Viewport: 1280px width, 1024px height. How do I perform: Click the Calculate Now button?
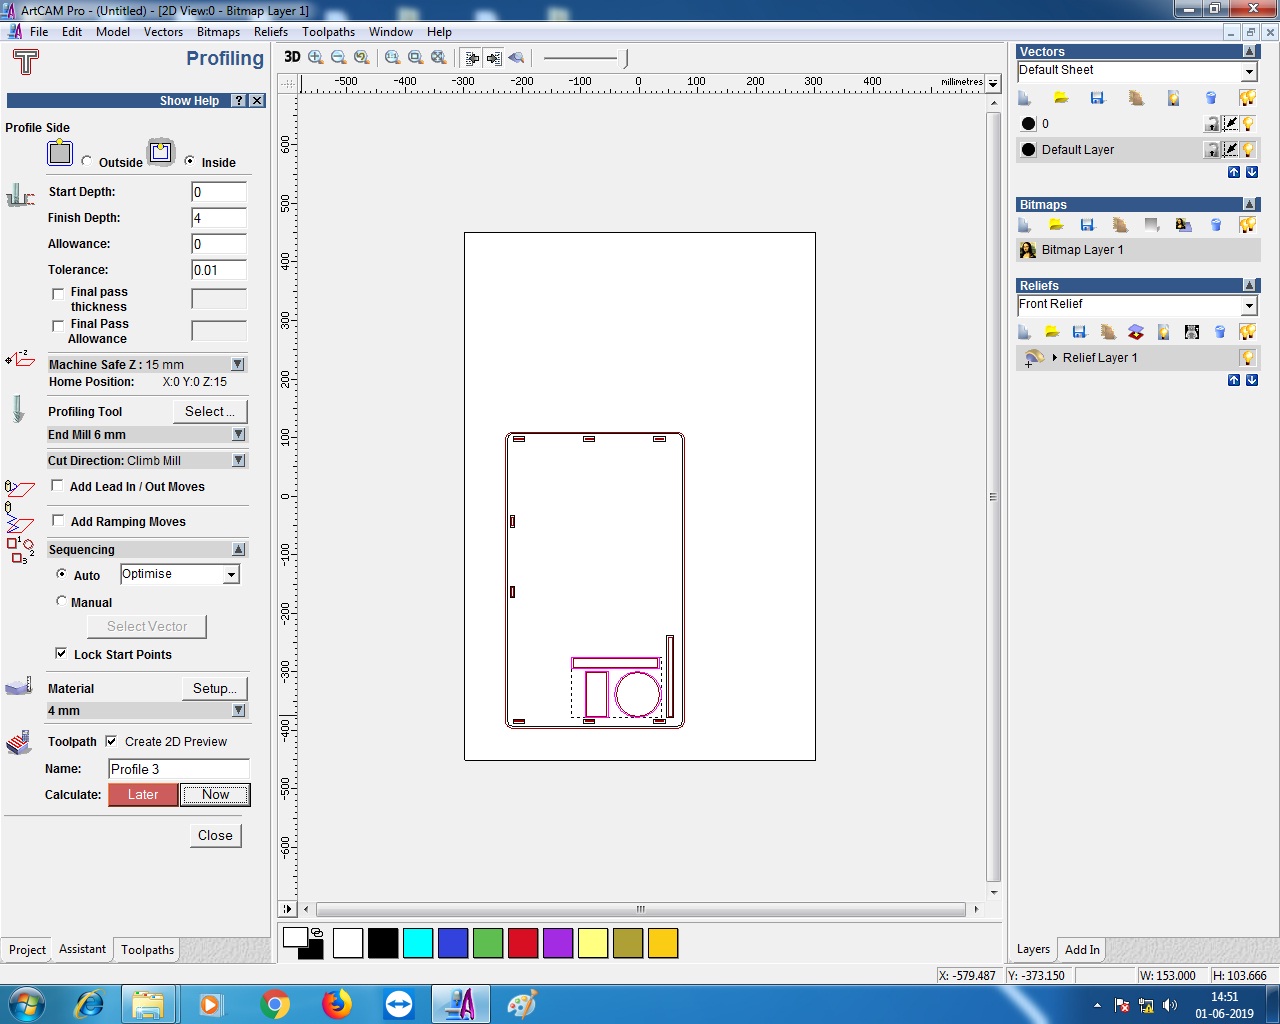[215, 795]
